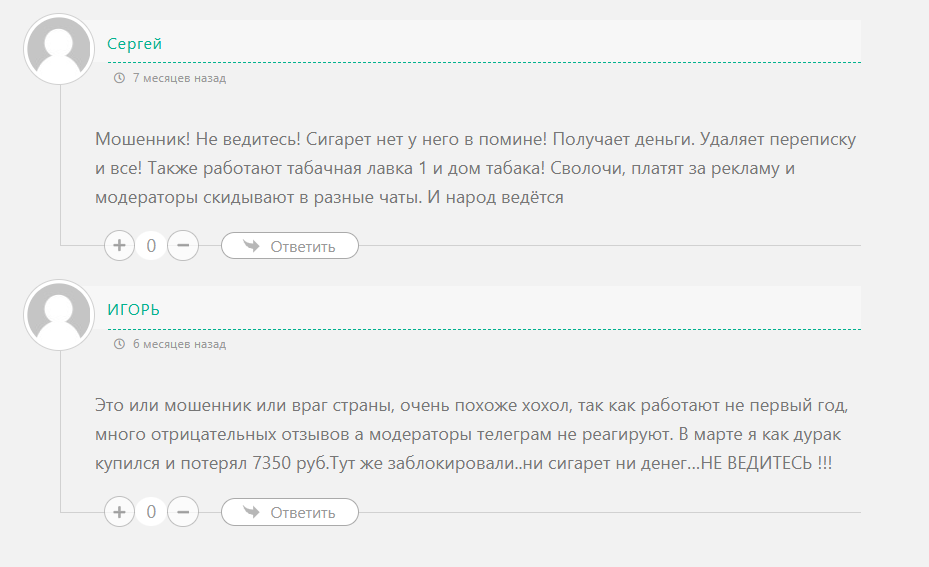This screenshot has height=567, width=929.
Task: Upvote ИГОРЬ's comment with plus button
Action: click(x=119, y=511)
